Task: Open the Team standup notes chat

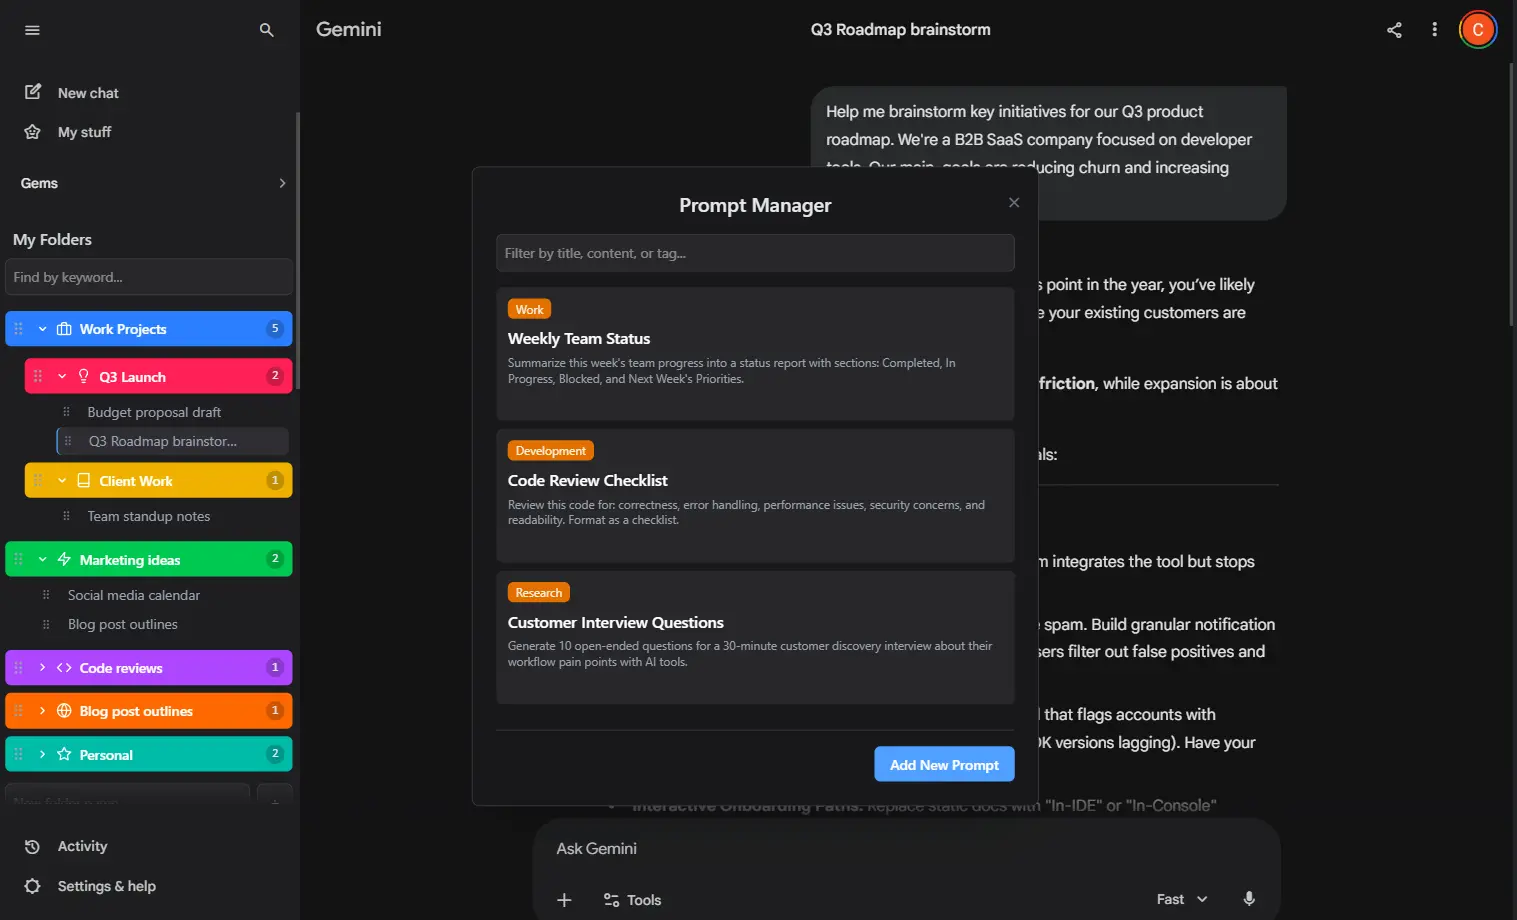Action: coord(148,516)
